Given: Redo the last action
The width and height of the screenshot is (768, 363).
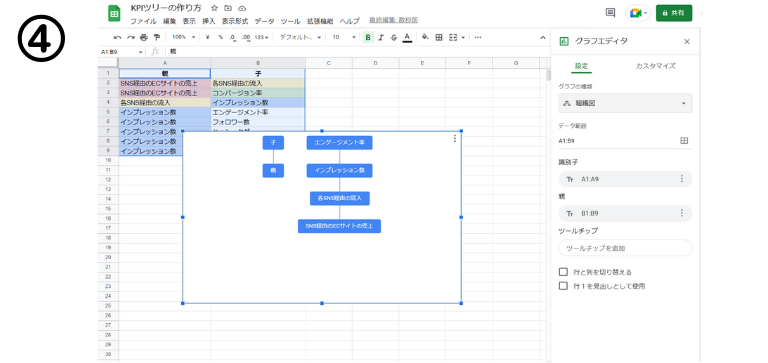Looking at the screenshot, I should (131, 37).
